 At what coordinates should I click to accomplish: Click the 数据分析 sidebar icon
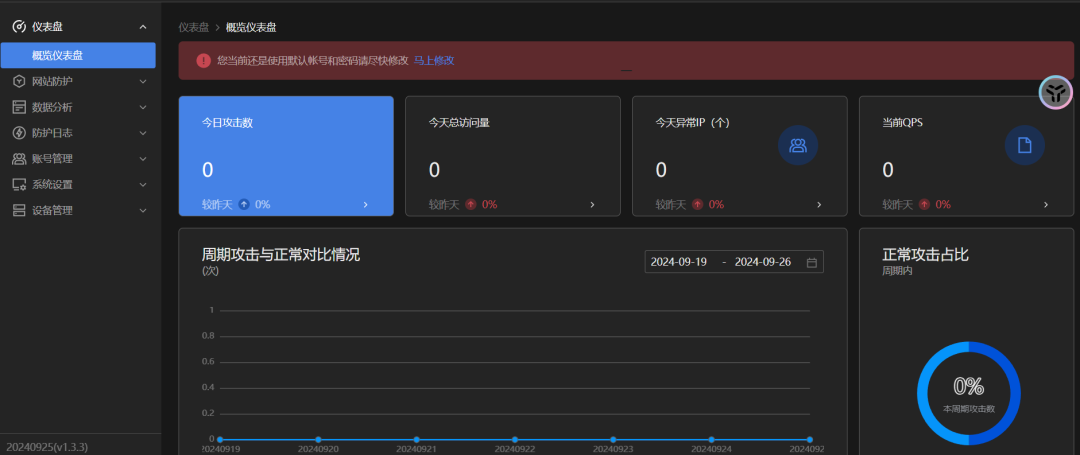tap(19, 107)
